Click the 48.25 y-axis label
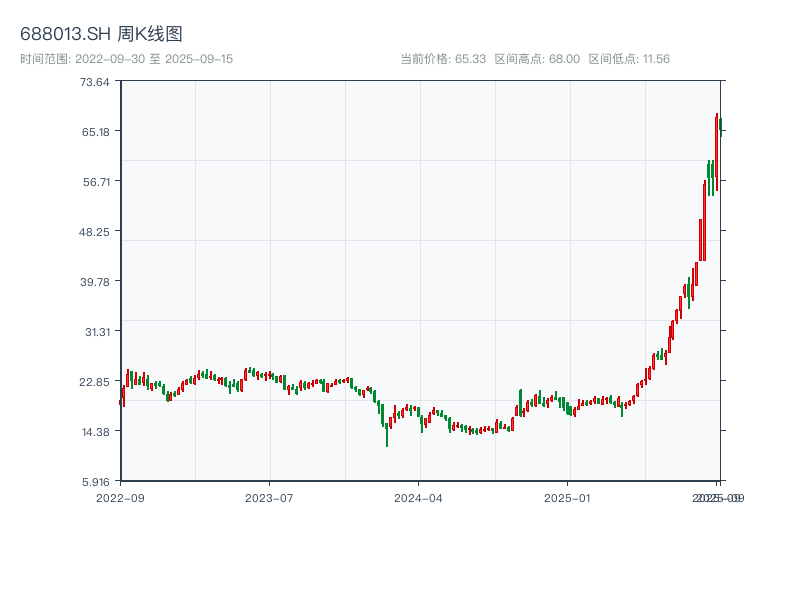The width and height of the screenshot is (800, 600). tap(94, 232)
